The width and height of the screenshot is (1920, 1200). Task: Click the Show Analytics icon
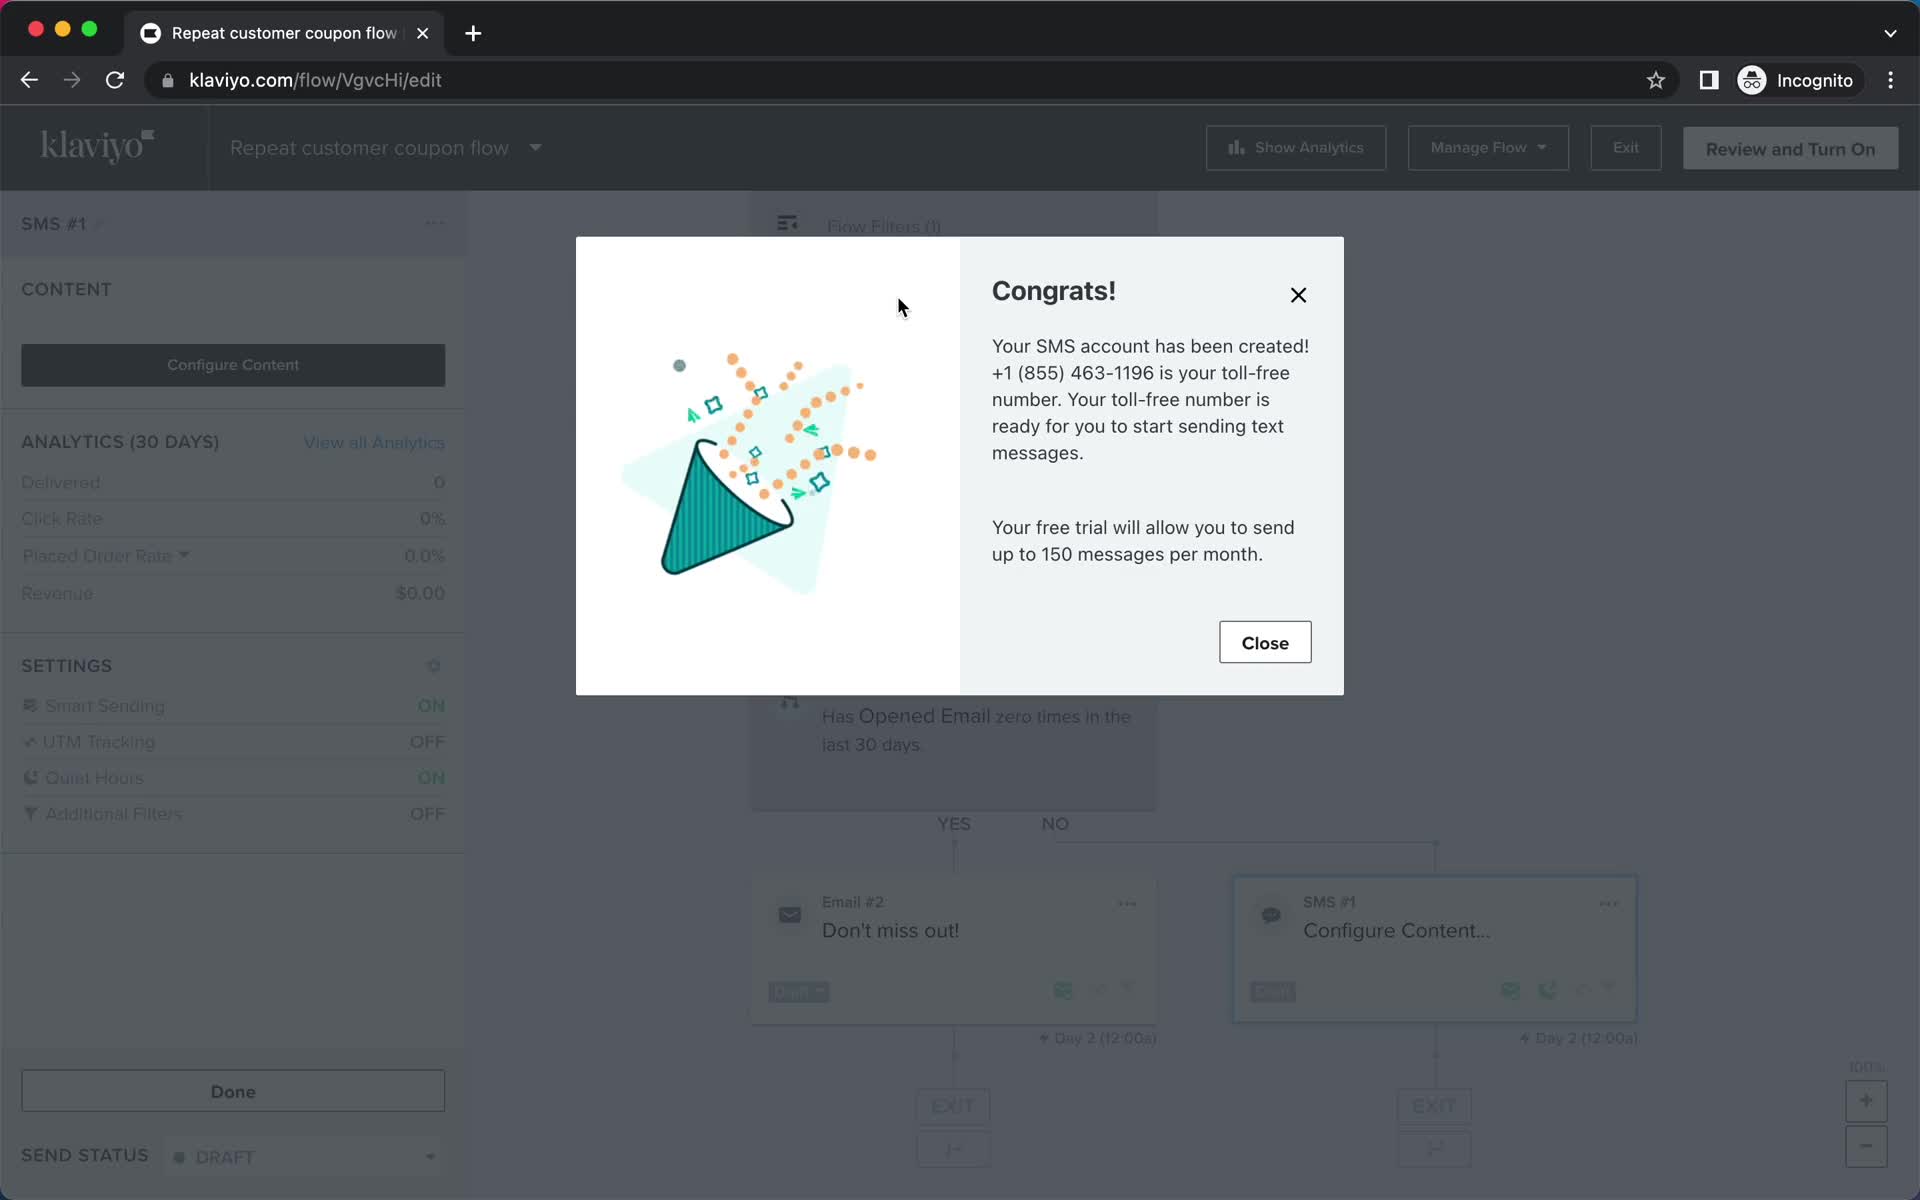(1232, 148)
